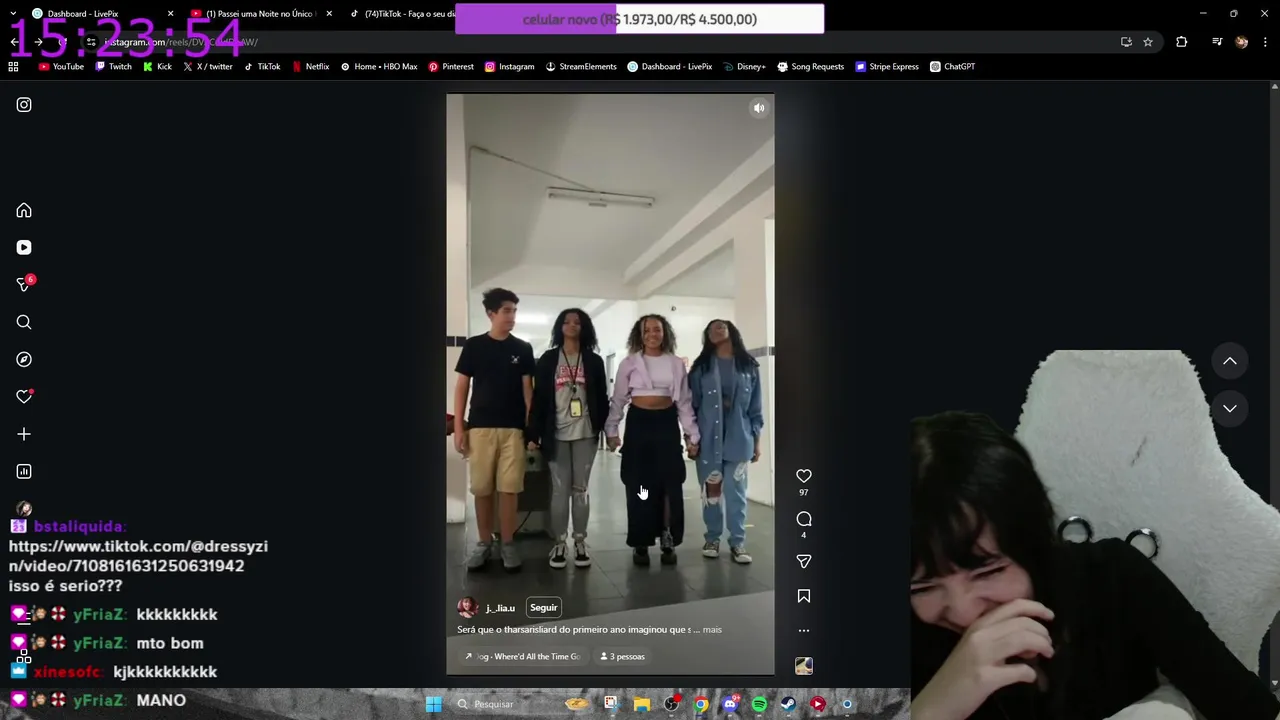Toggle the reel's sound with the speaker icon
Screen dimensions: 1280x720
coord(759,108)
